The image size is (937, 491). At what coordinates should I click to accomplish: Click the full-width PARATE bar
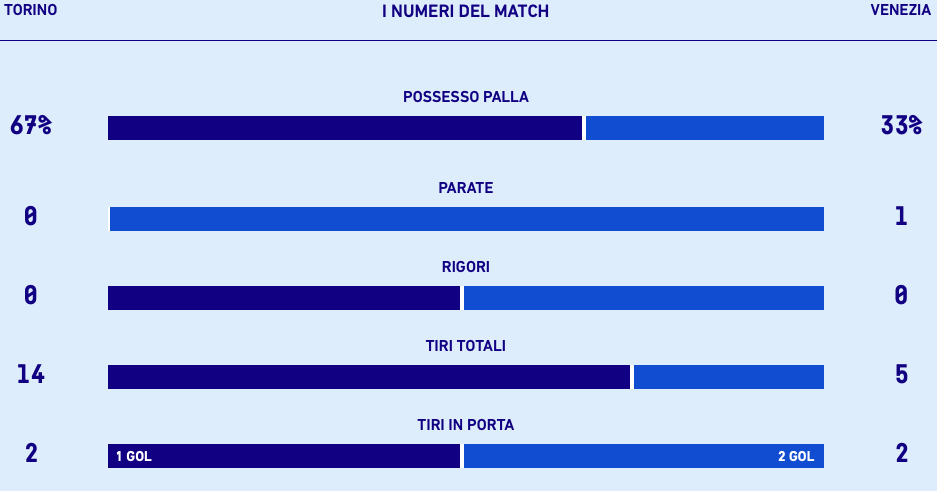click(466, 219)
